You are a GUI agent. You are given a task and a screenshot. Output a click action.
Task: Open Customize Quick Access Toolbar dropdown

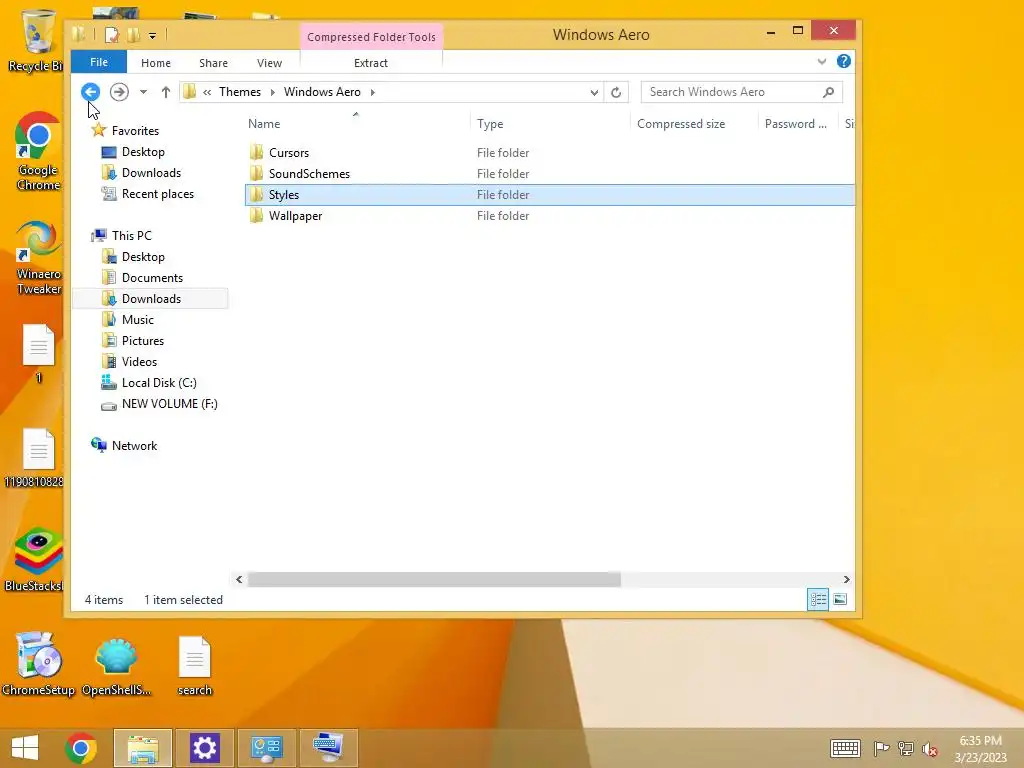[152, 35]
